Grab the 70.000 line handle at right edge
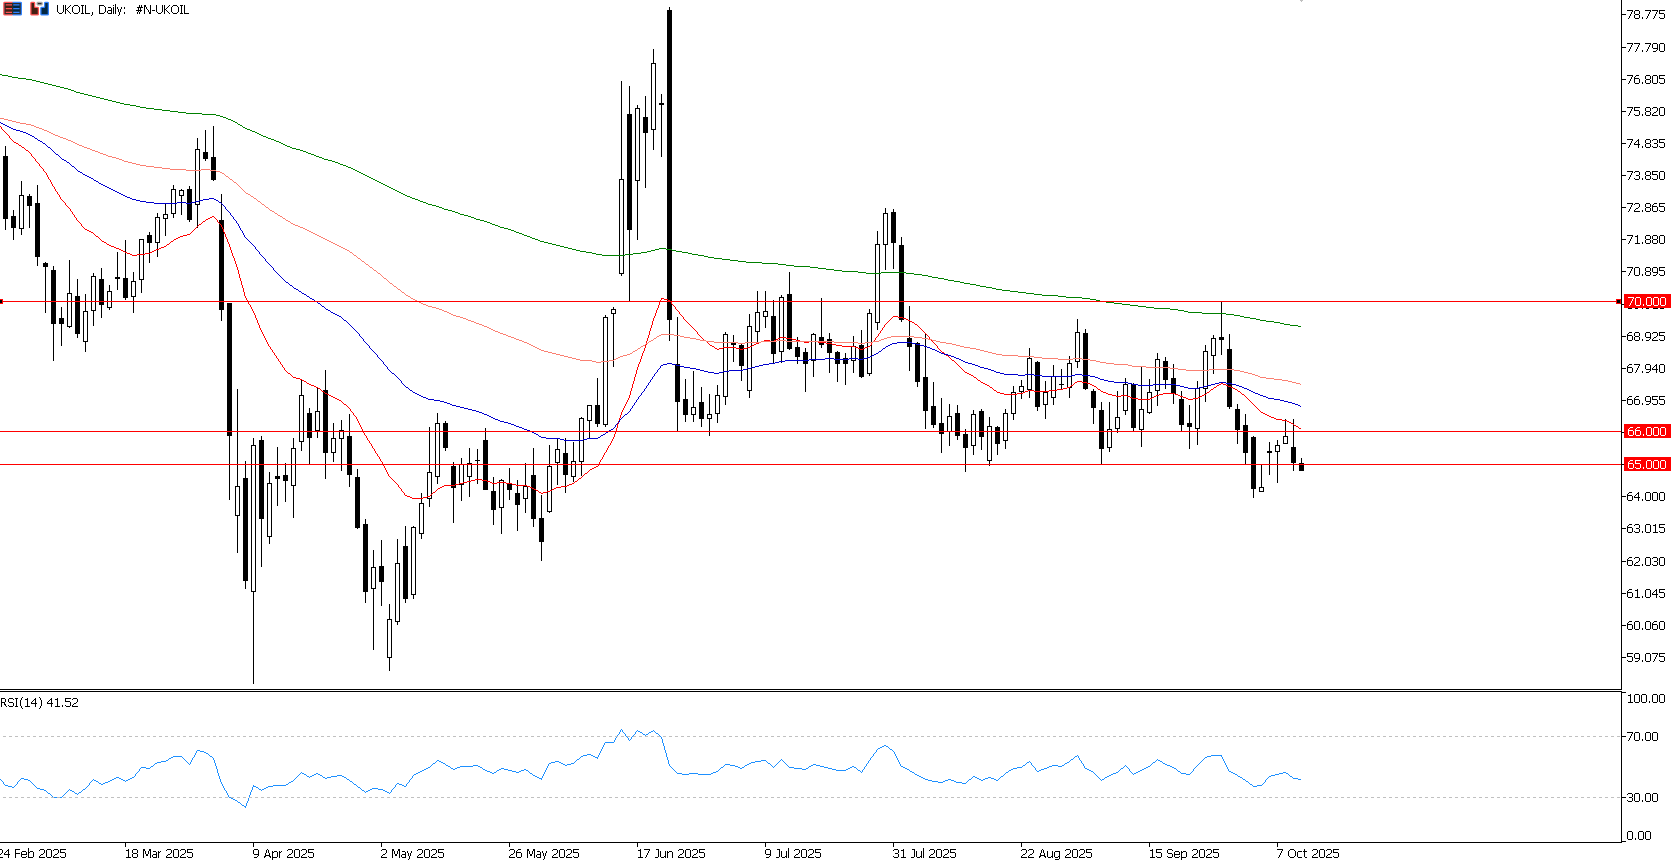1679x863 pixels. (x=1619, y=301)
